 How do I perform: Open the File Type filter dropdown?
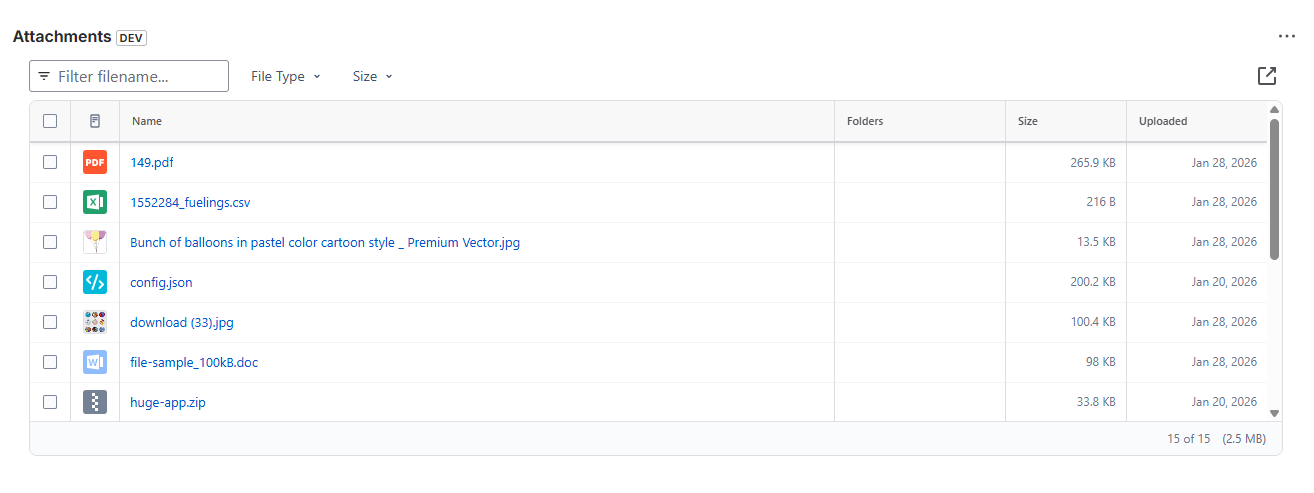286,76
